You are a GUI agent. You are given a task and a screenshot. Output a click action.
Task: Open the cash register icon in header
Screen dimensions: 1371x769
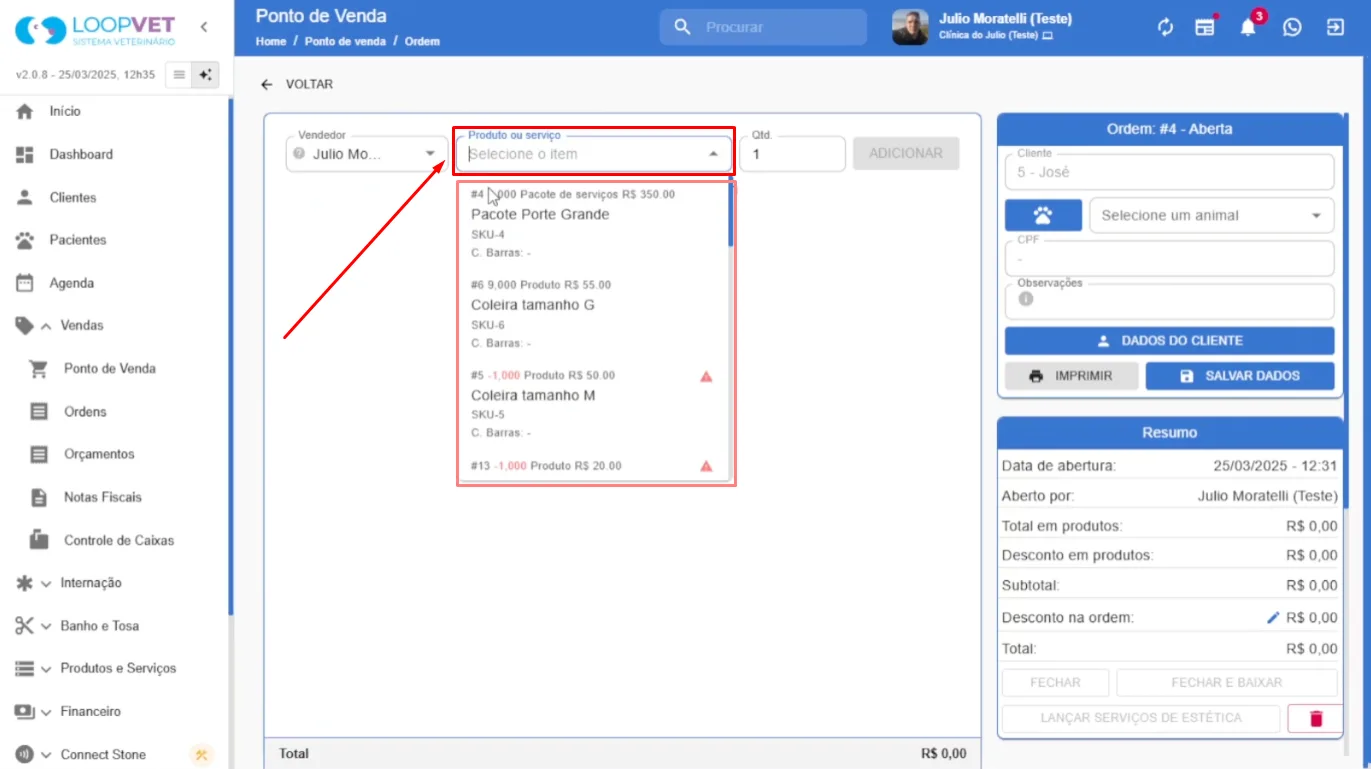(x=1205, y=27)
